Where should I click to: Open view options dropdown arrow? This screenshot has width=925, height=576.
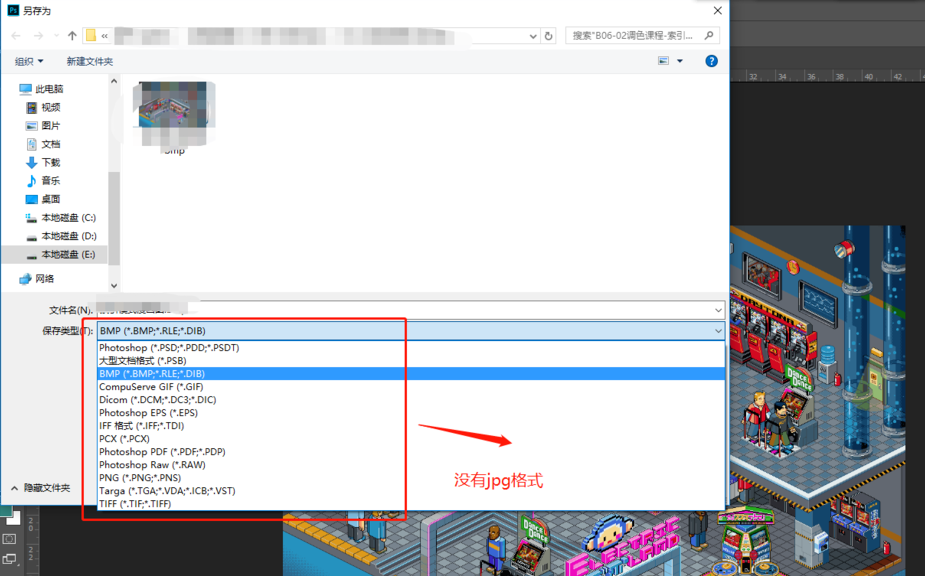(x=680, y=61)
